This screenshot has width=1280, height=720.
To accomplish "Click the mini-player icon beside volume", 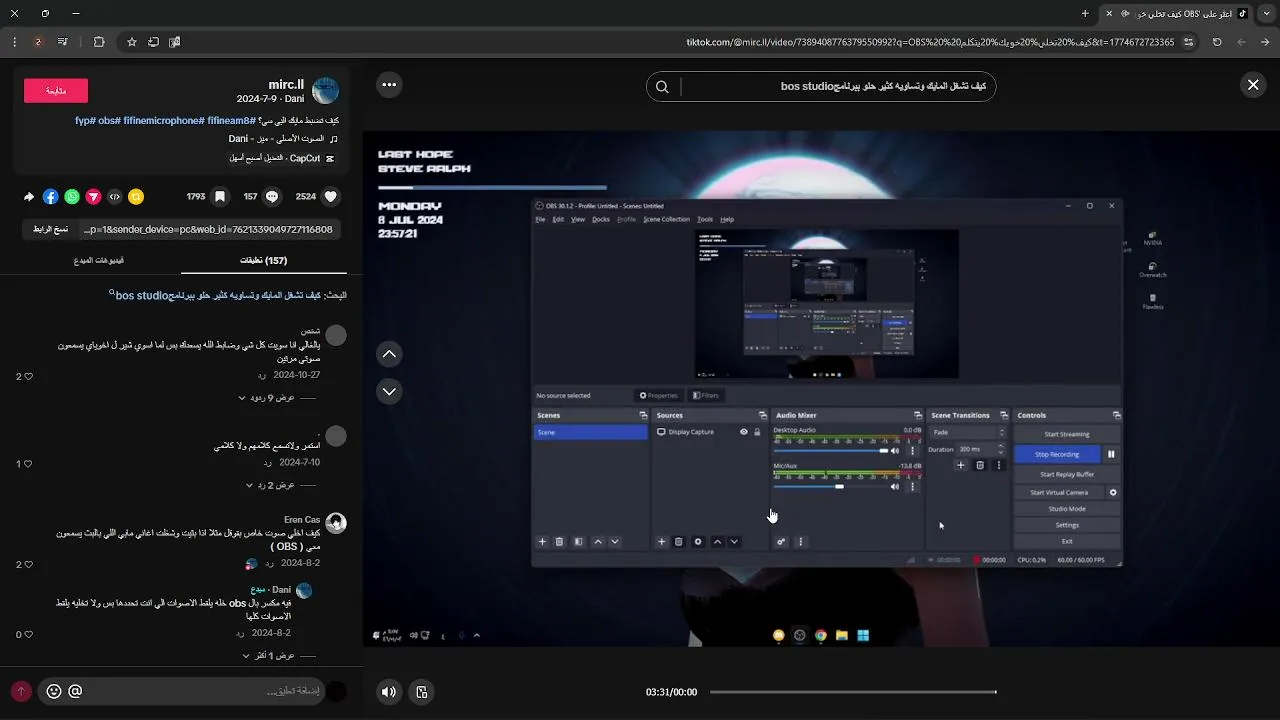I will click(422, 692).
